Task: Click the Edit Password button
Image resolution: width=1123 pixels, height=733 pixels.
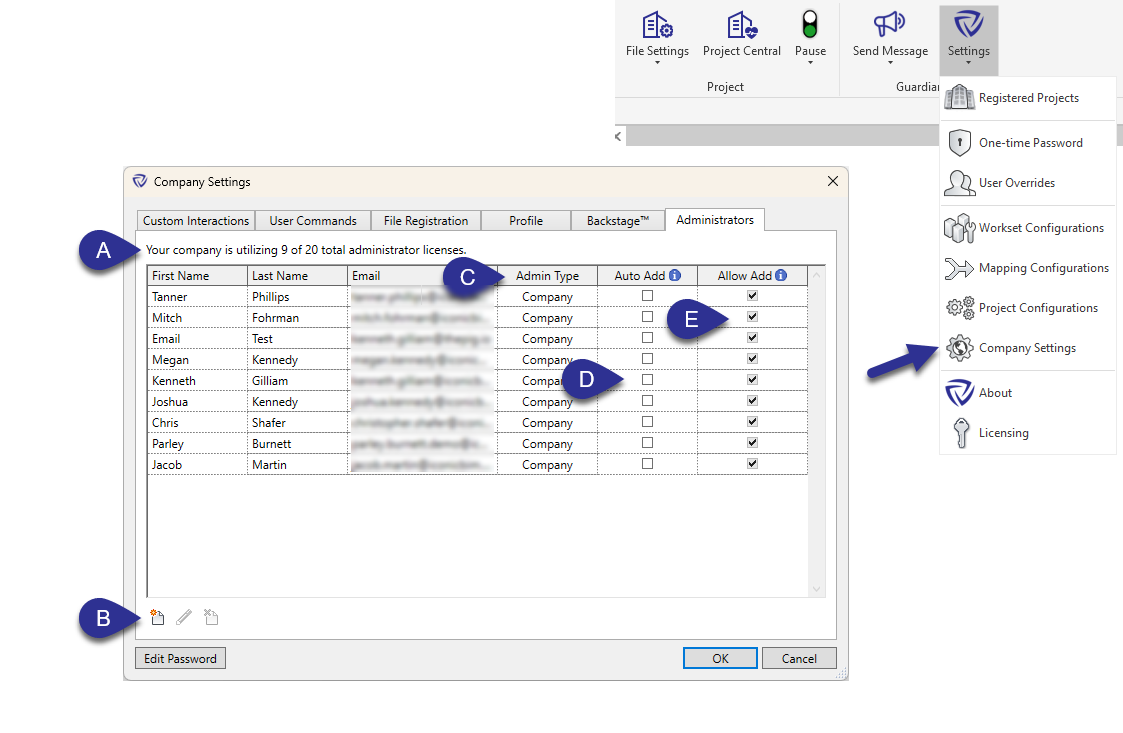Action: tap(180, 658)
